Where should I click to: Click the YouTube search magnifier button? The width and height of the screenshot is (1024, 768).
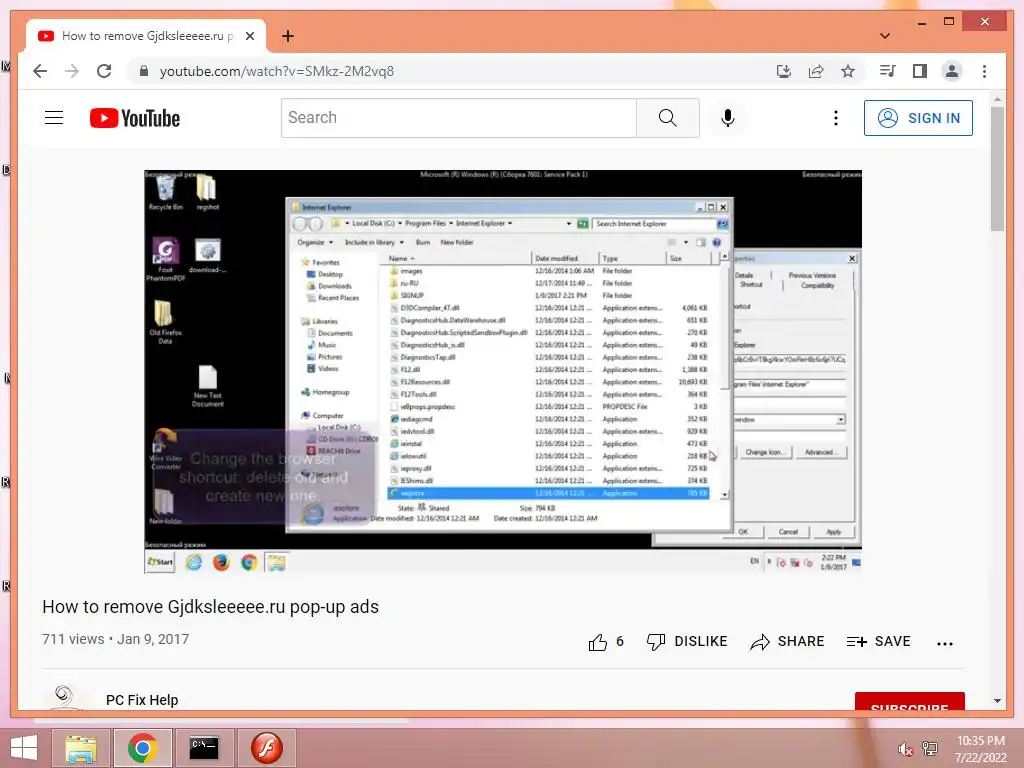tap(667, 118)
